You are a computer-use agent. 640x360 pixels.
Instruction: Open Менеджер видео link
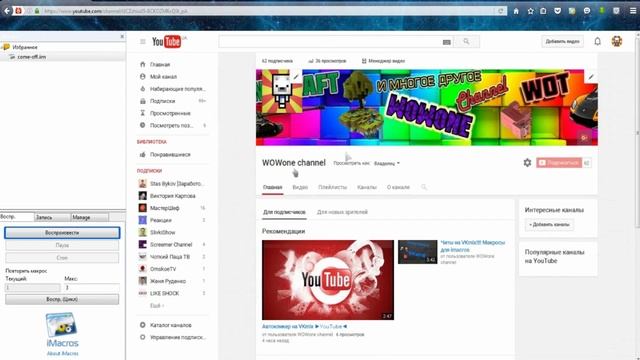coord(383,61)
